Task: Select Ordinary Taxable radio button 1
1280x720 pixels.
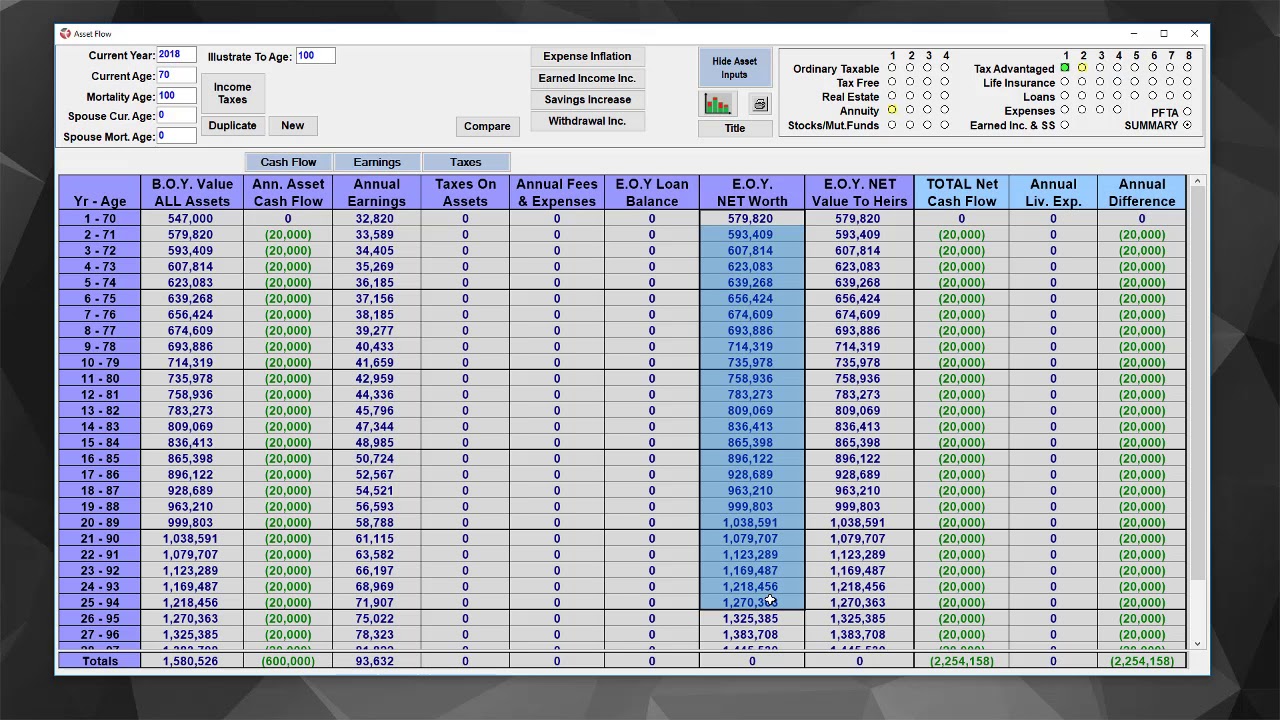Action: [892, 69]
